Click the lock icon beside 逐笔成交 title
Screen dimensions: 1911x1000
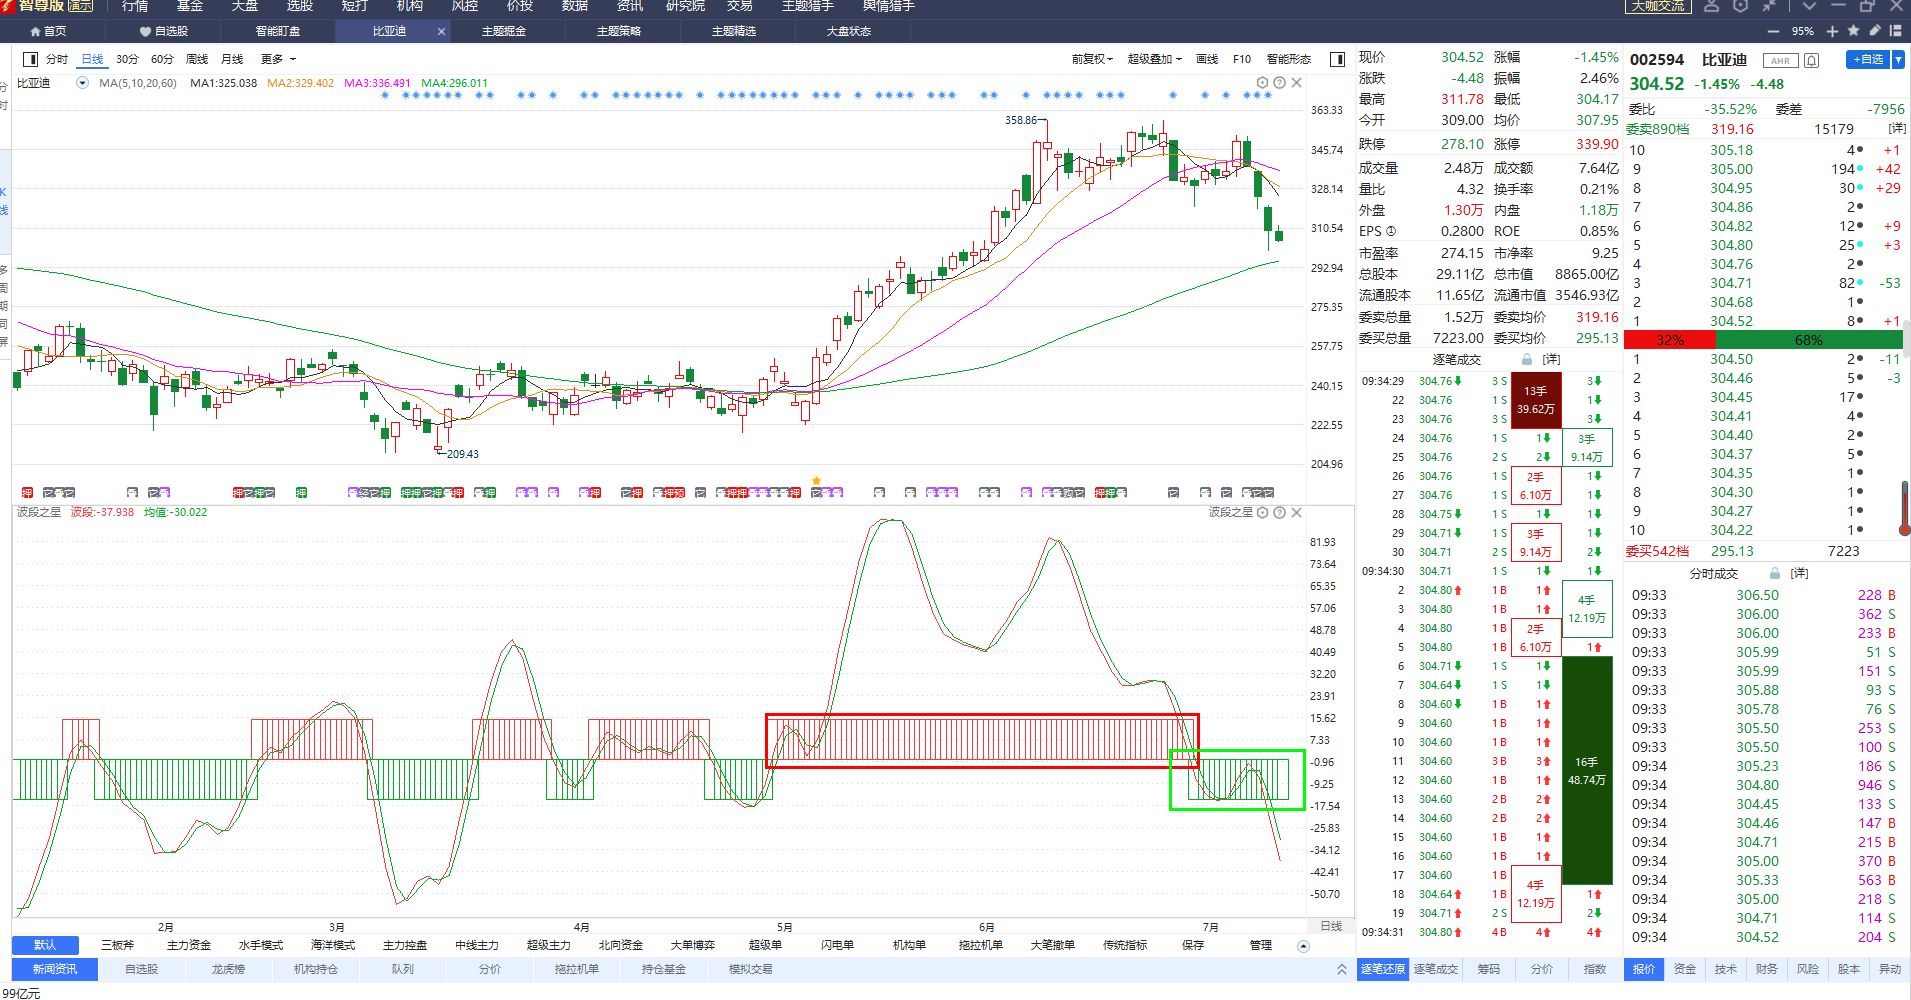point(1527,359)
